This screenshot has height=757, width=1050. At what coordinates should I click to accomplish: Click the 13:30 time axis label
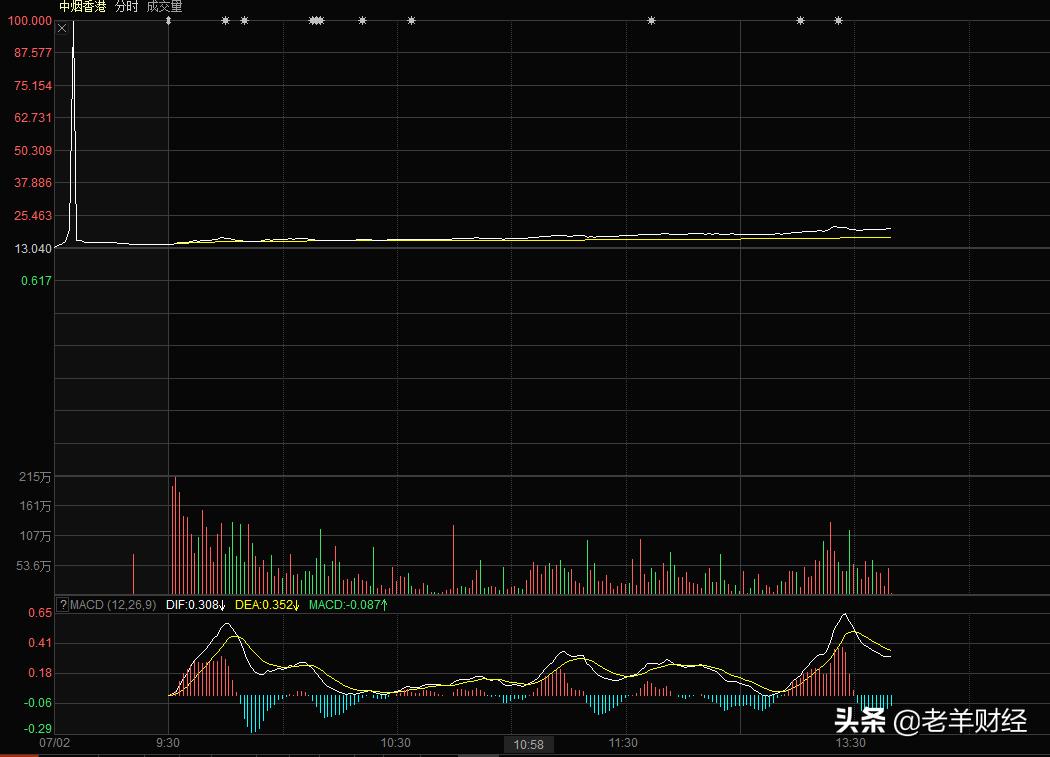850,742
